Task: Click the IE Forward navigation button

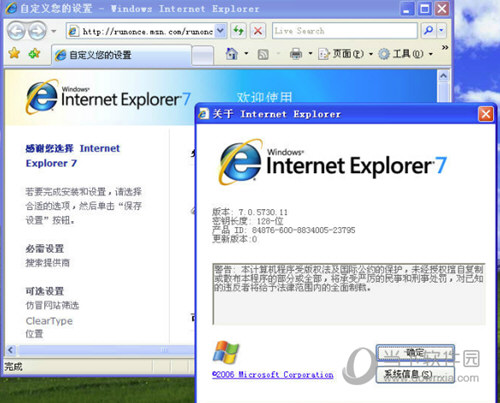Action: point(37,31)
